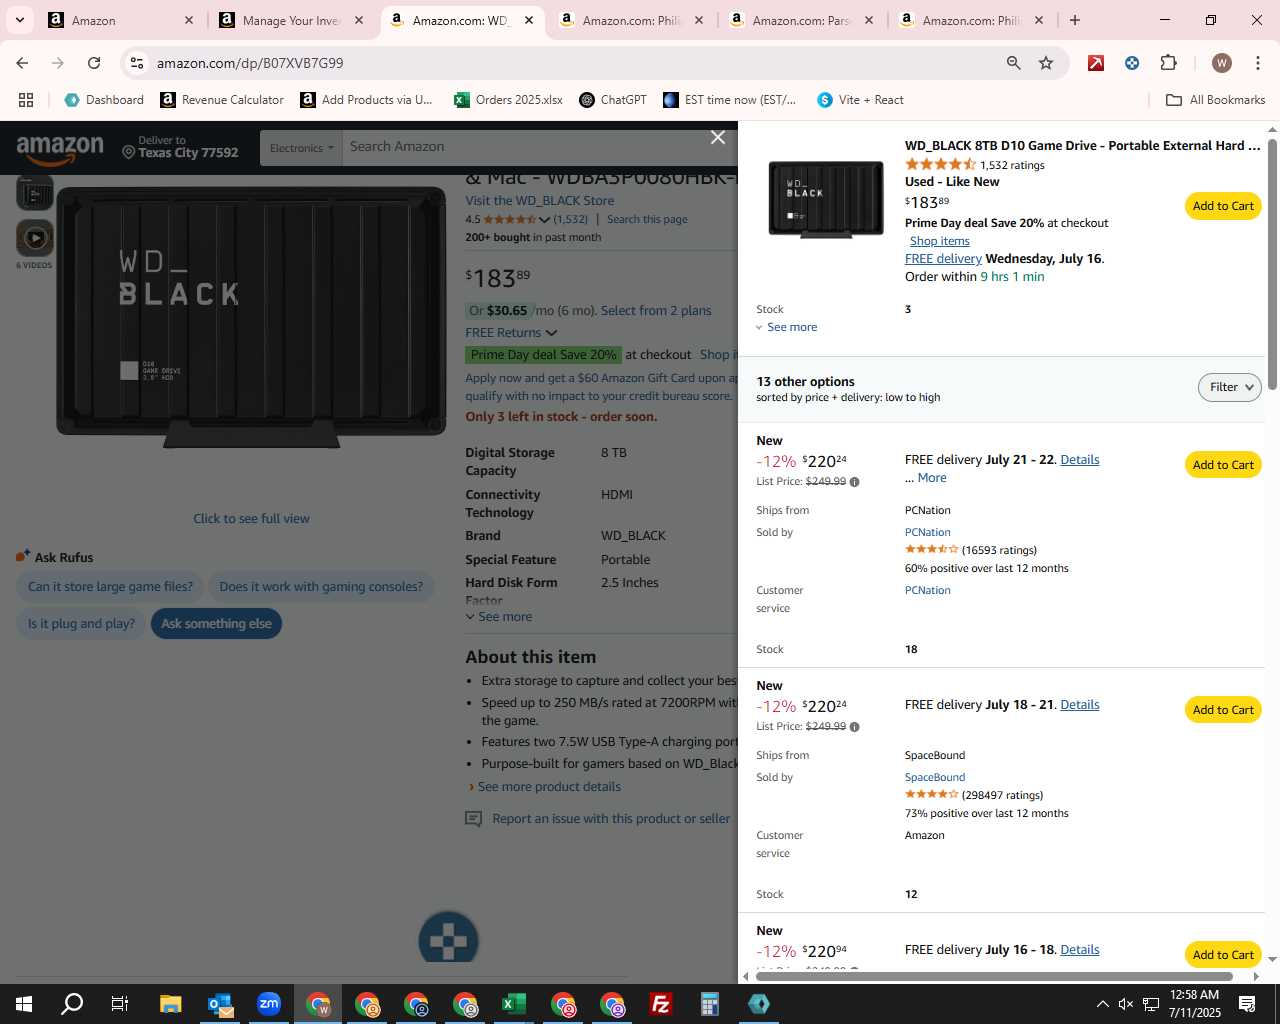Expand FREE Returns details
The image size is (1280, 1024).
tap(511, 333)
